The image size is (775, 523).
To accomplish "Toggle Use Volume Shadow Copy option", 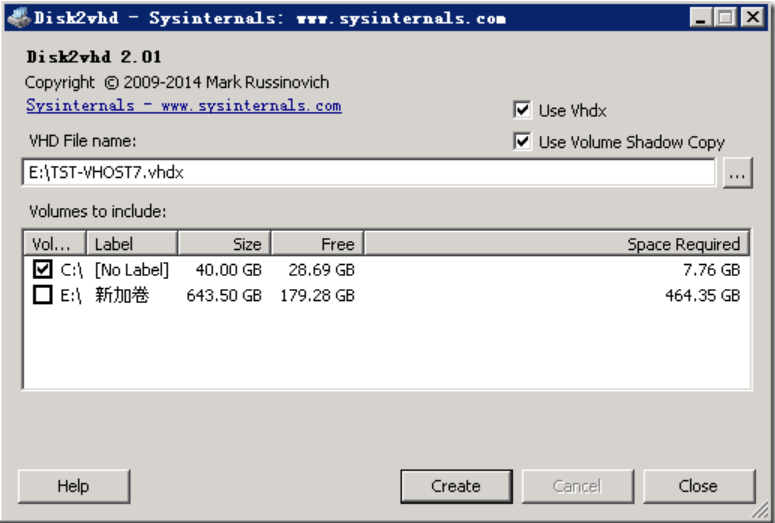I will click(x=522, y=141).
